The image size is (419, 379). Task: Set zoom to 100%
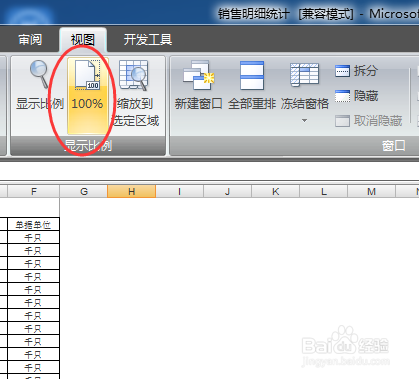pos(88,95)
